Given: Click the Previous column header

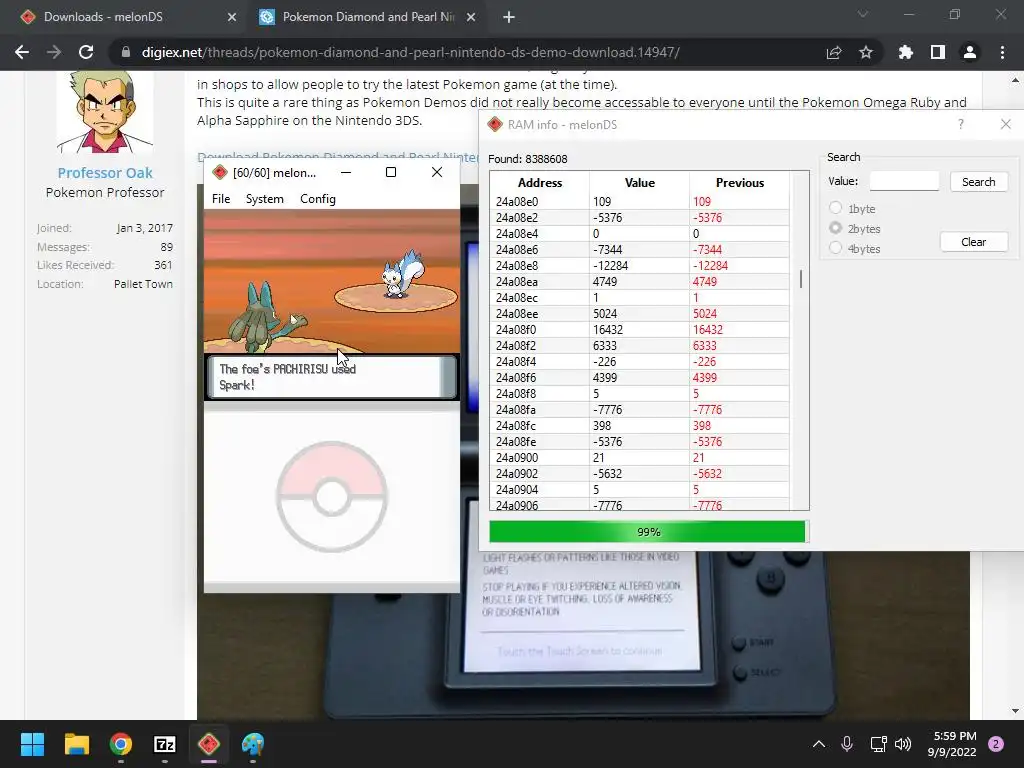Looking at the screenshot, I should [739, 183].
